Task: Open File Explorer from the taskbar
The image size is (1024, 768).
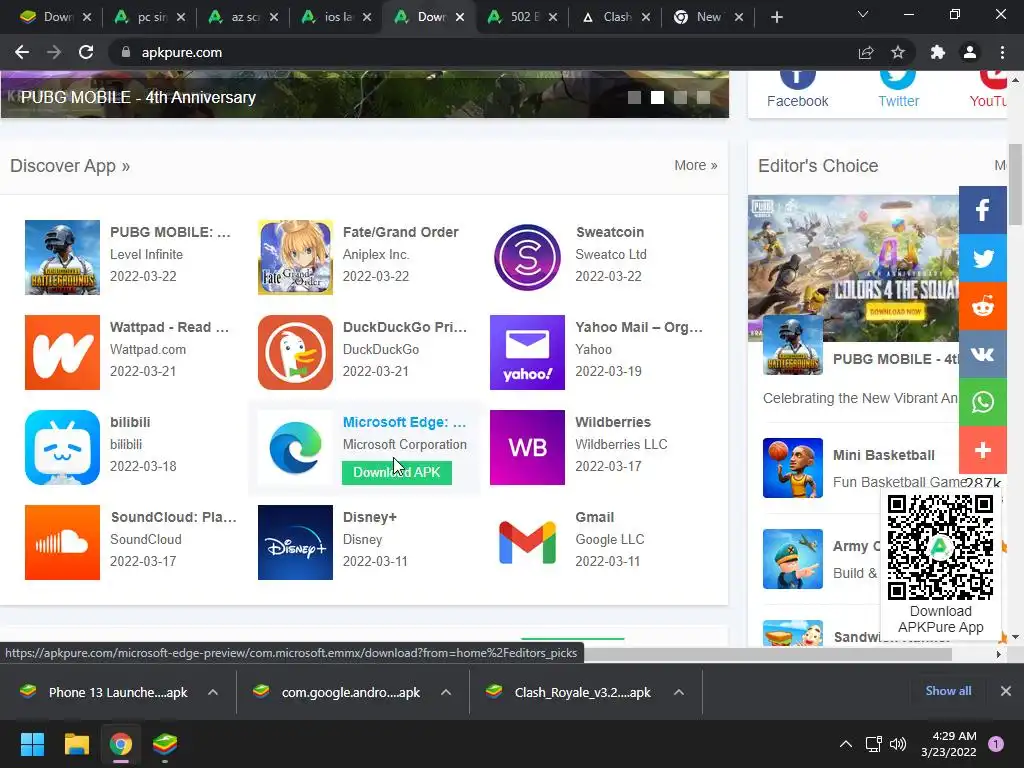Action: coord(76,744)
